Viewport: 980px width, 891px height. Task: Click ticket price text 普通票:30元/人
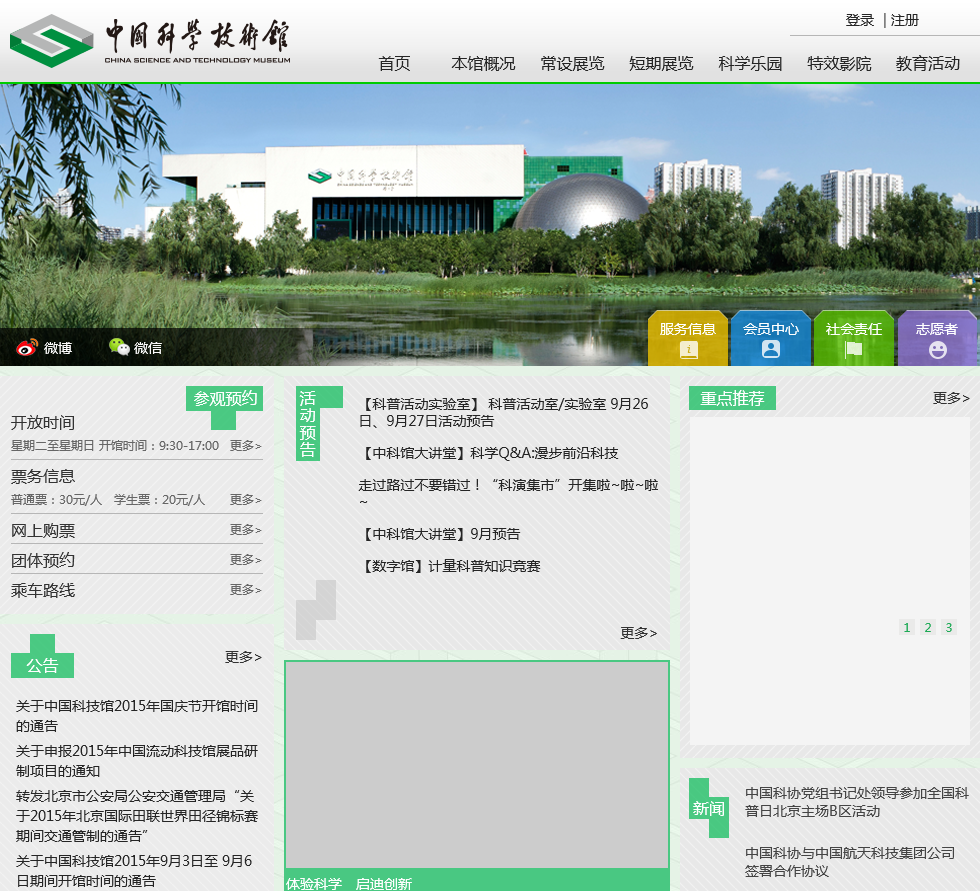[x=56, y=499]
